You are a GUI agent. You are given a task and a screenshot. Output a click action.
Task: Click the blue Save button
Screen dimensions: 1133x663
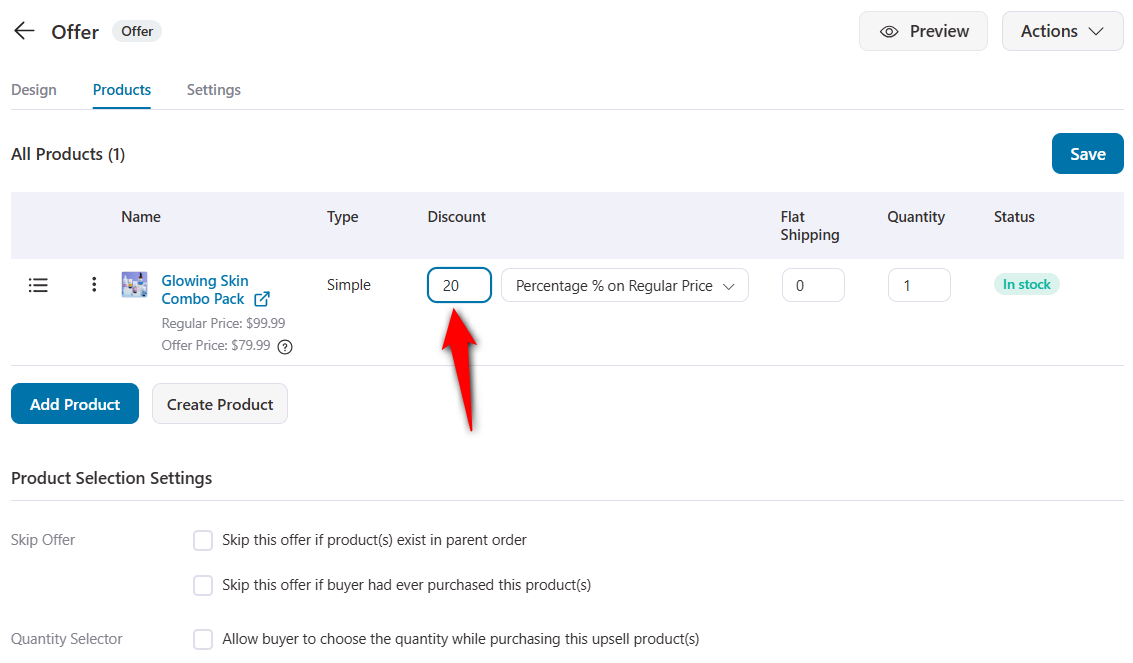[x=1087, y=154]
